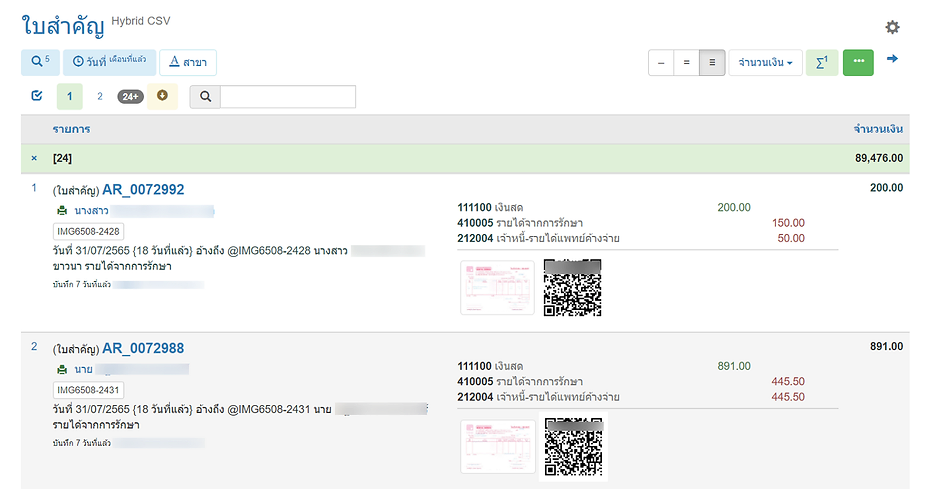Open the settings gear icon
Image resolution: width=925 pixels, height=489 pixels.
[892, 27]
